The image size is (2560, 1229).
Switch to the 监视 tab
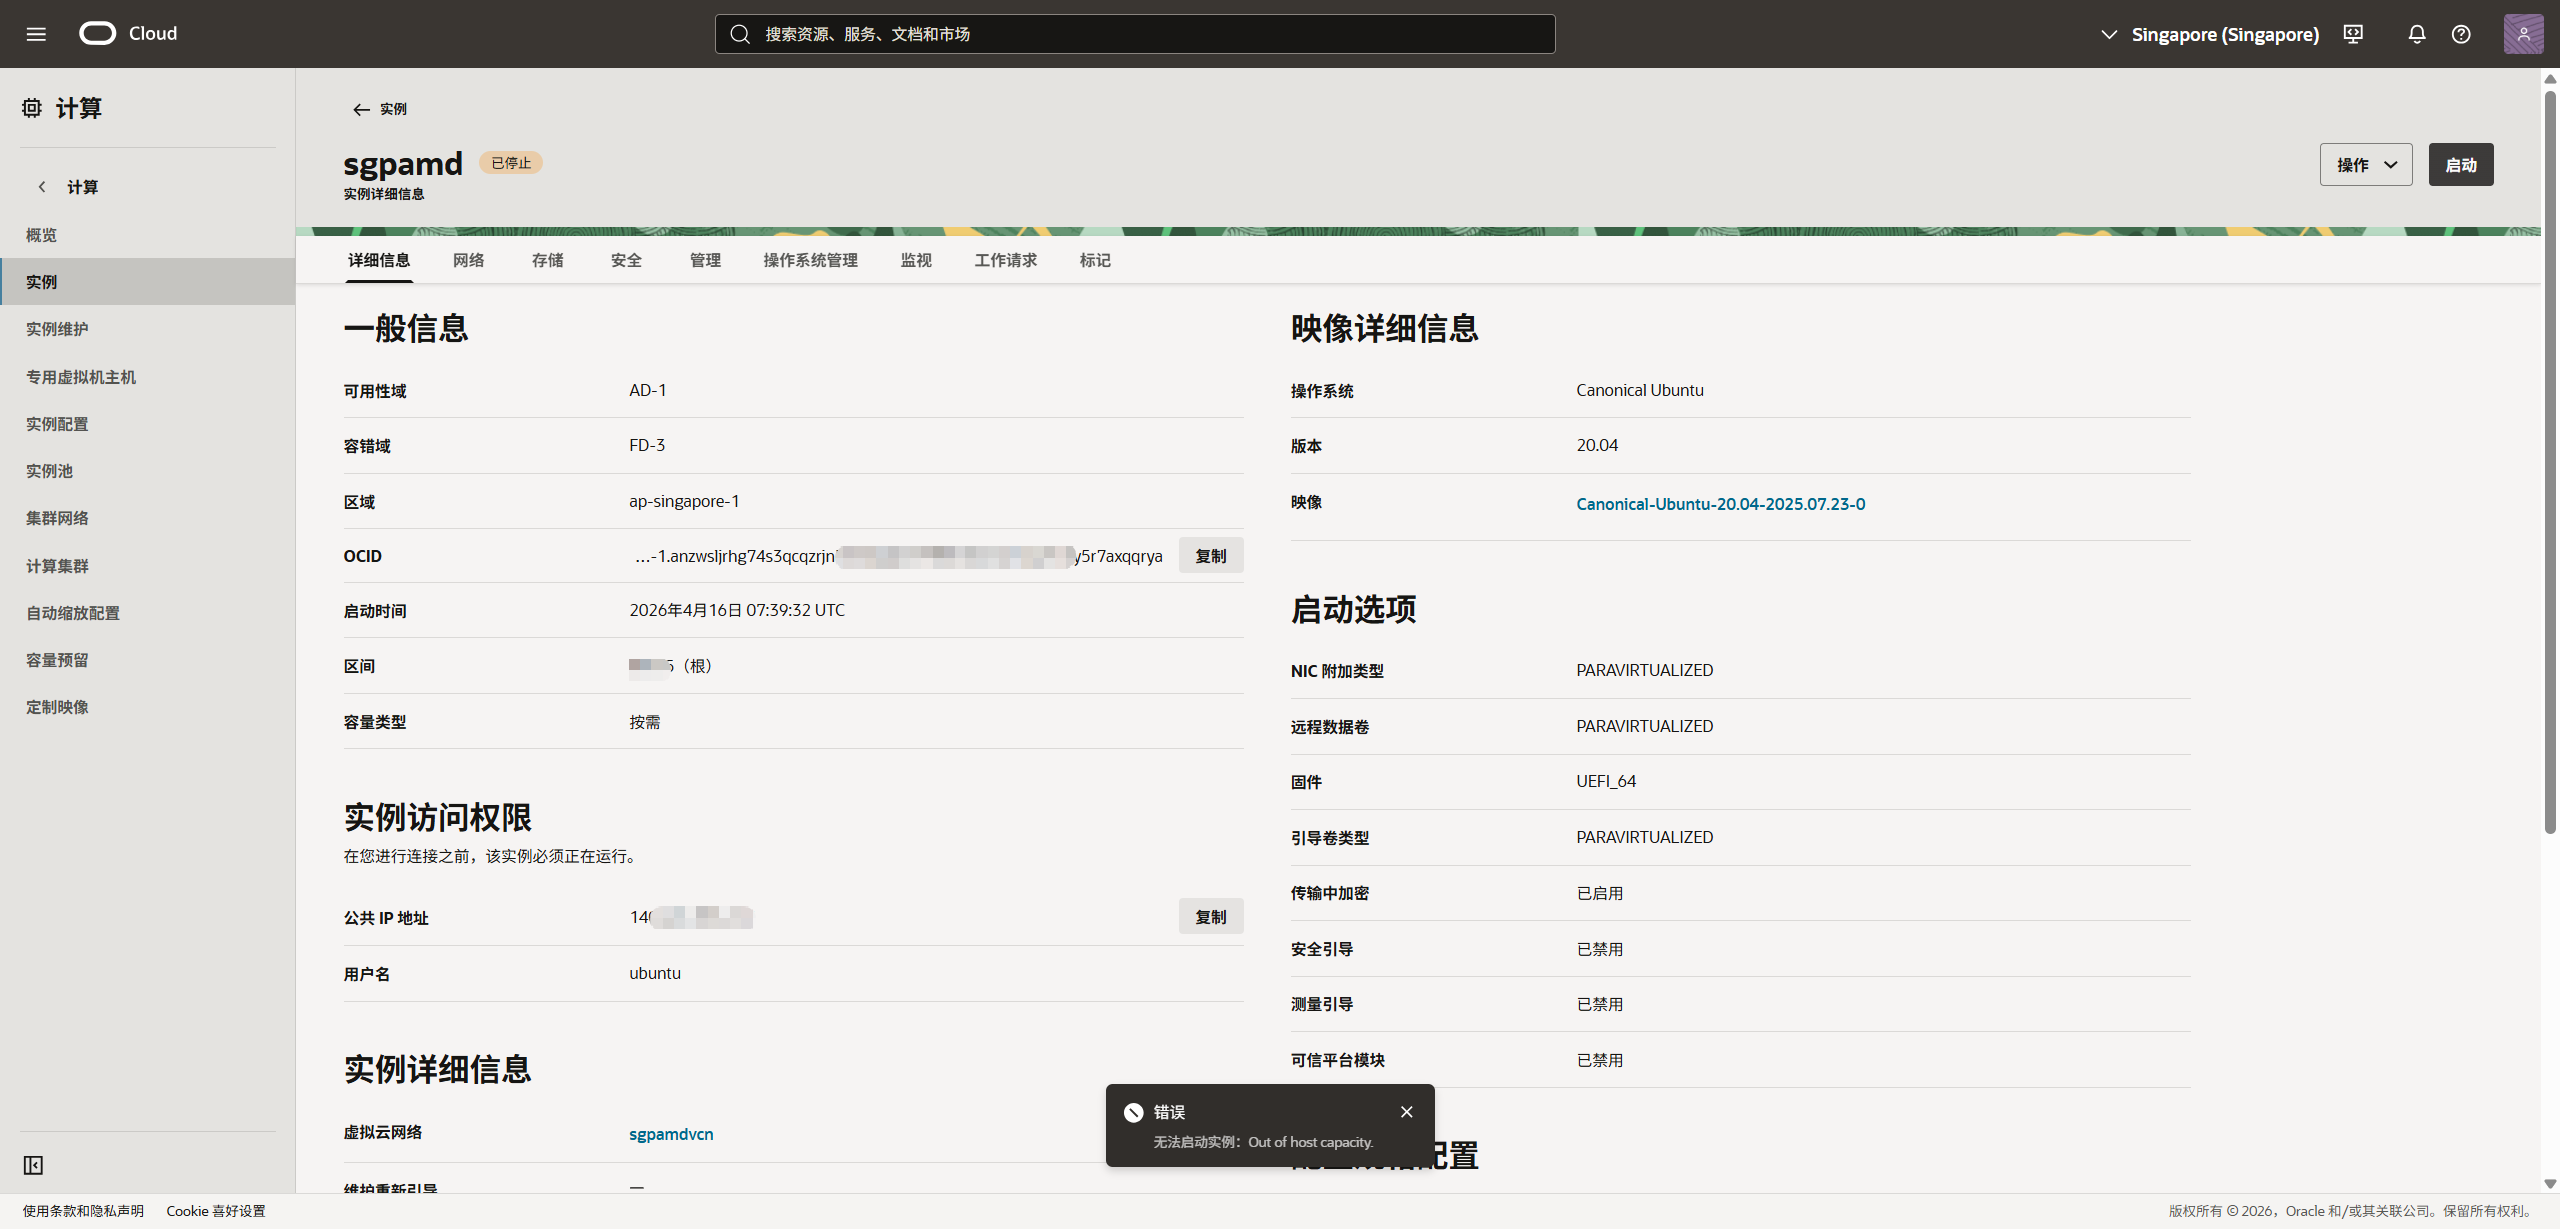tap(916, 260)
